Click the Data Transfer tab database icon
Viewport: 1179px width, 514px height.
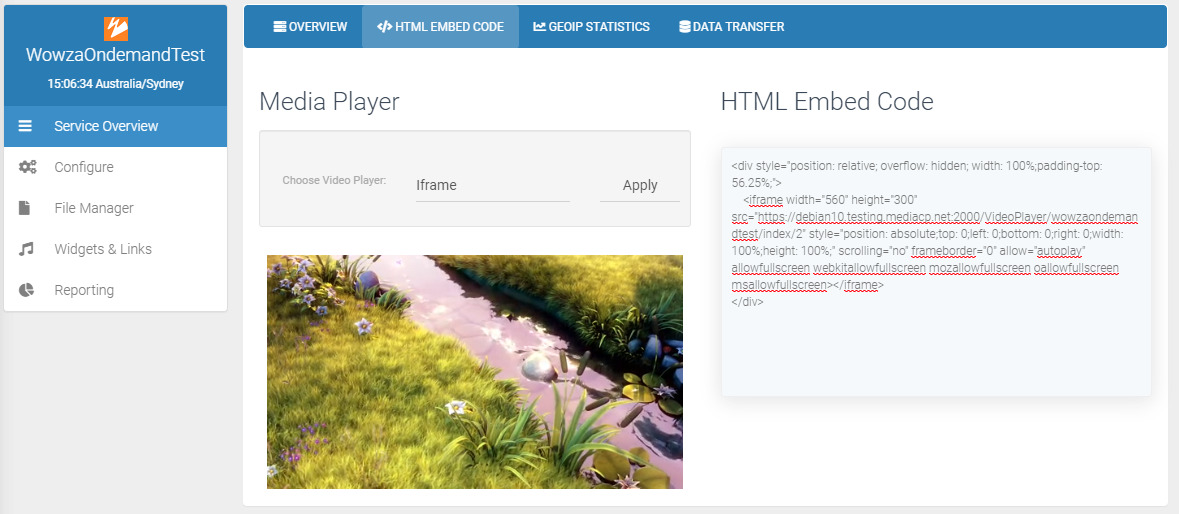684,27
